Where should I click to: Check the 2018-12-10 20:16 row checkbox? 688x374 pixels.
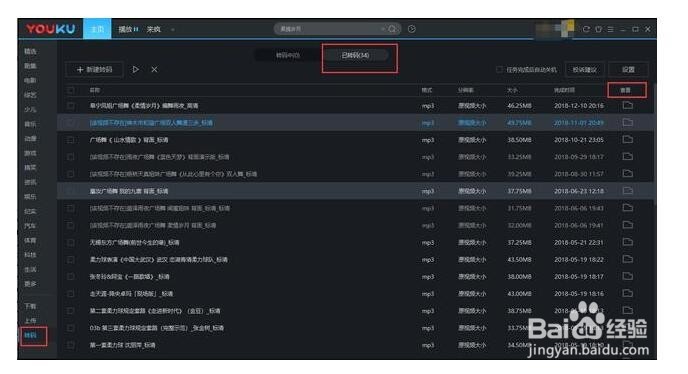coord(71,106)
